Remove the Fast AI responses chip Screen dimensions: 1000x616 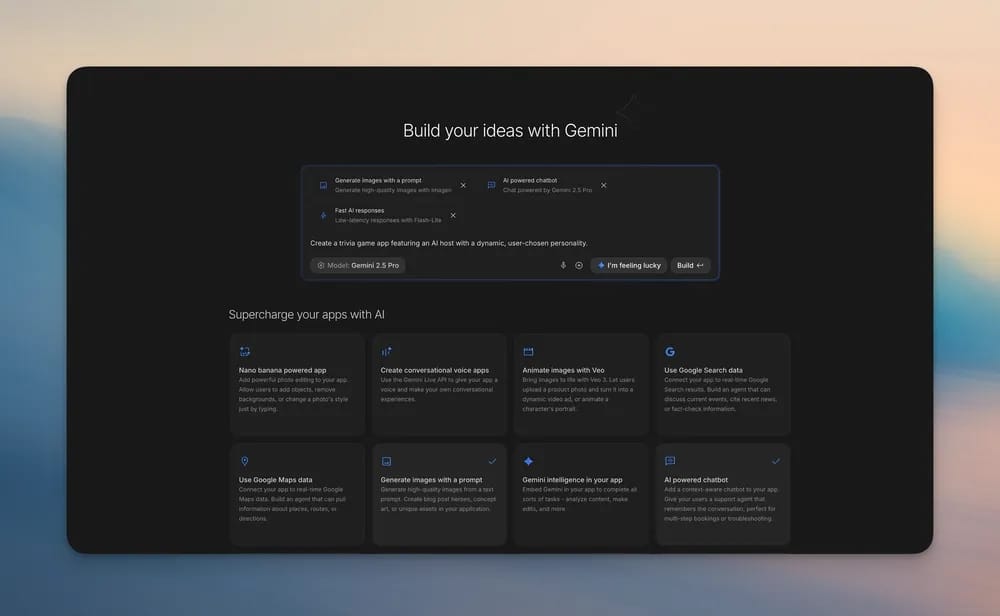(453, 215)
